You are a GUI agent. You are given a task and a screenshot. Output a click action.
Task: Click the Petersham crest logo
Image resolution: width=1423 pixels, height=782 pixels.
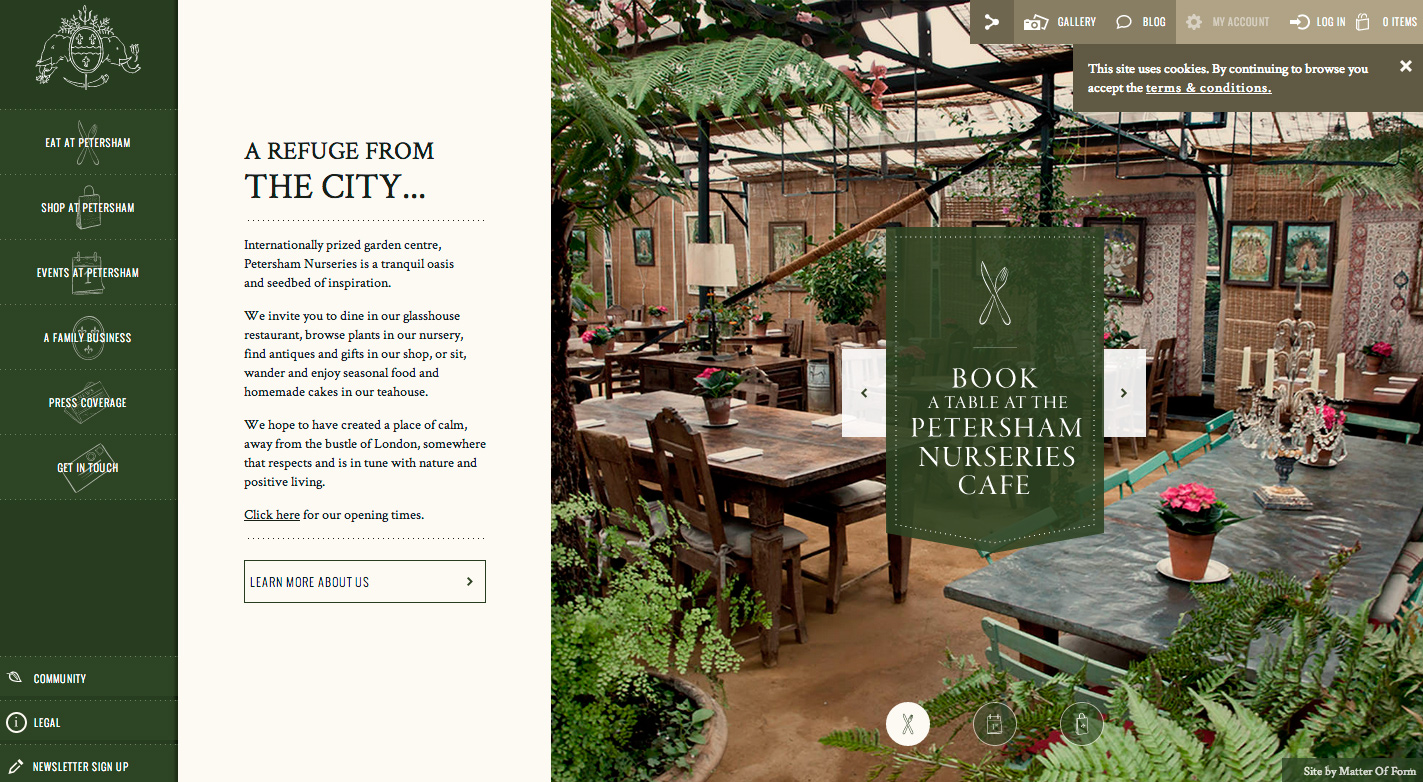(88, 47)
